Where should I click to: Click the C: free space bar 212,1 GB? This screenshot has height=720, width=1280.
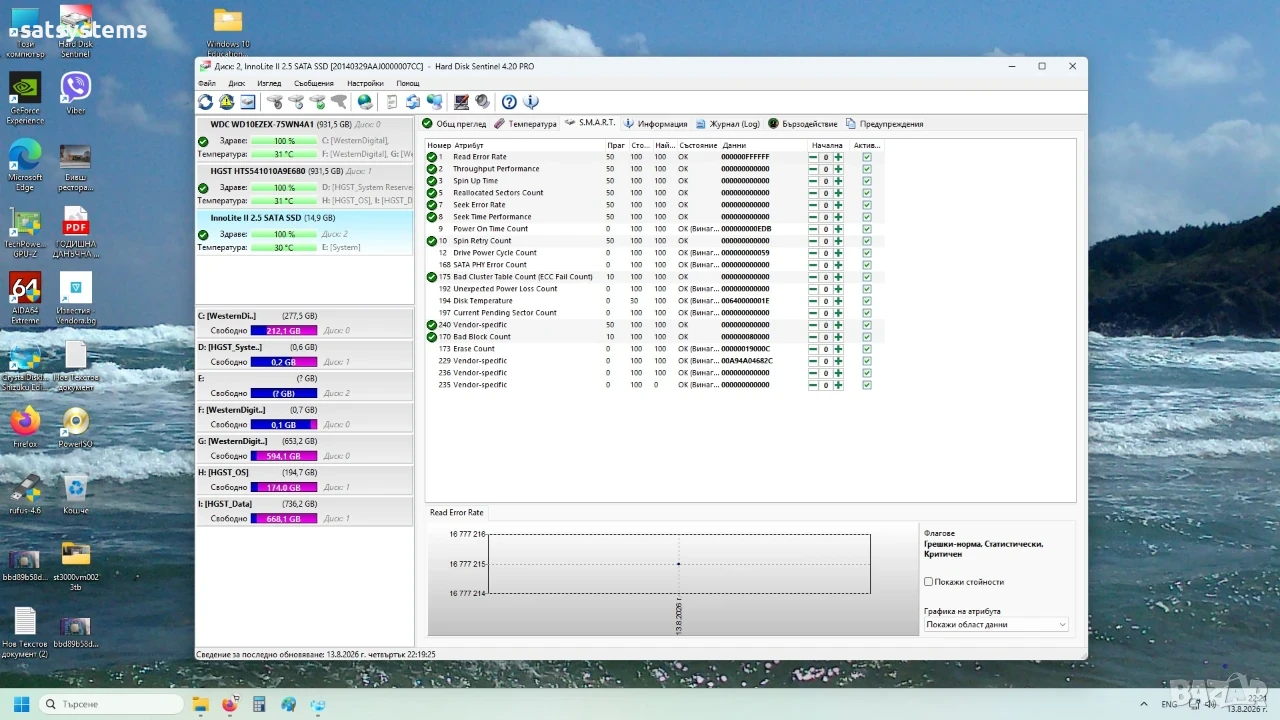[x=284, y=331]
